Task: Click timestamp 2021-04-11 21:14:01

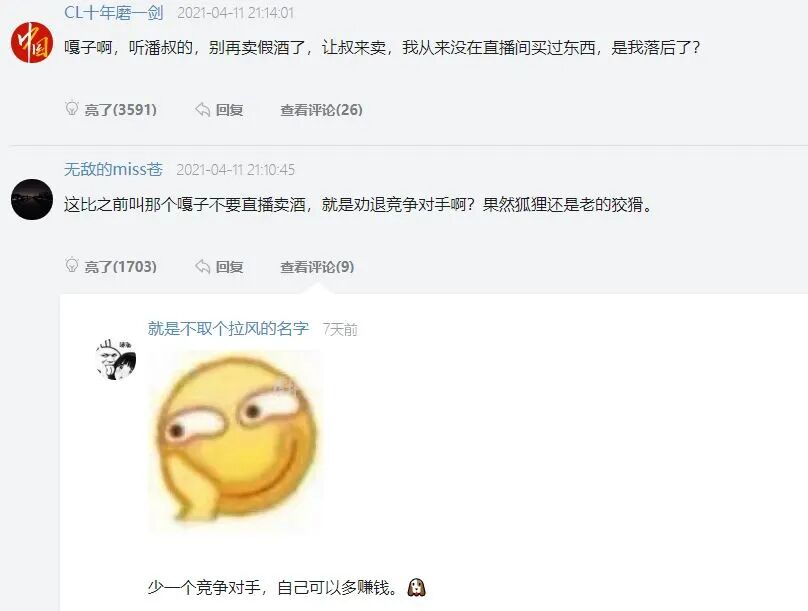Action: point(235,13)
